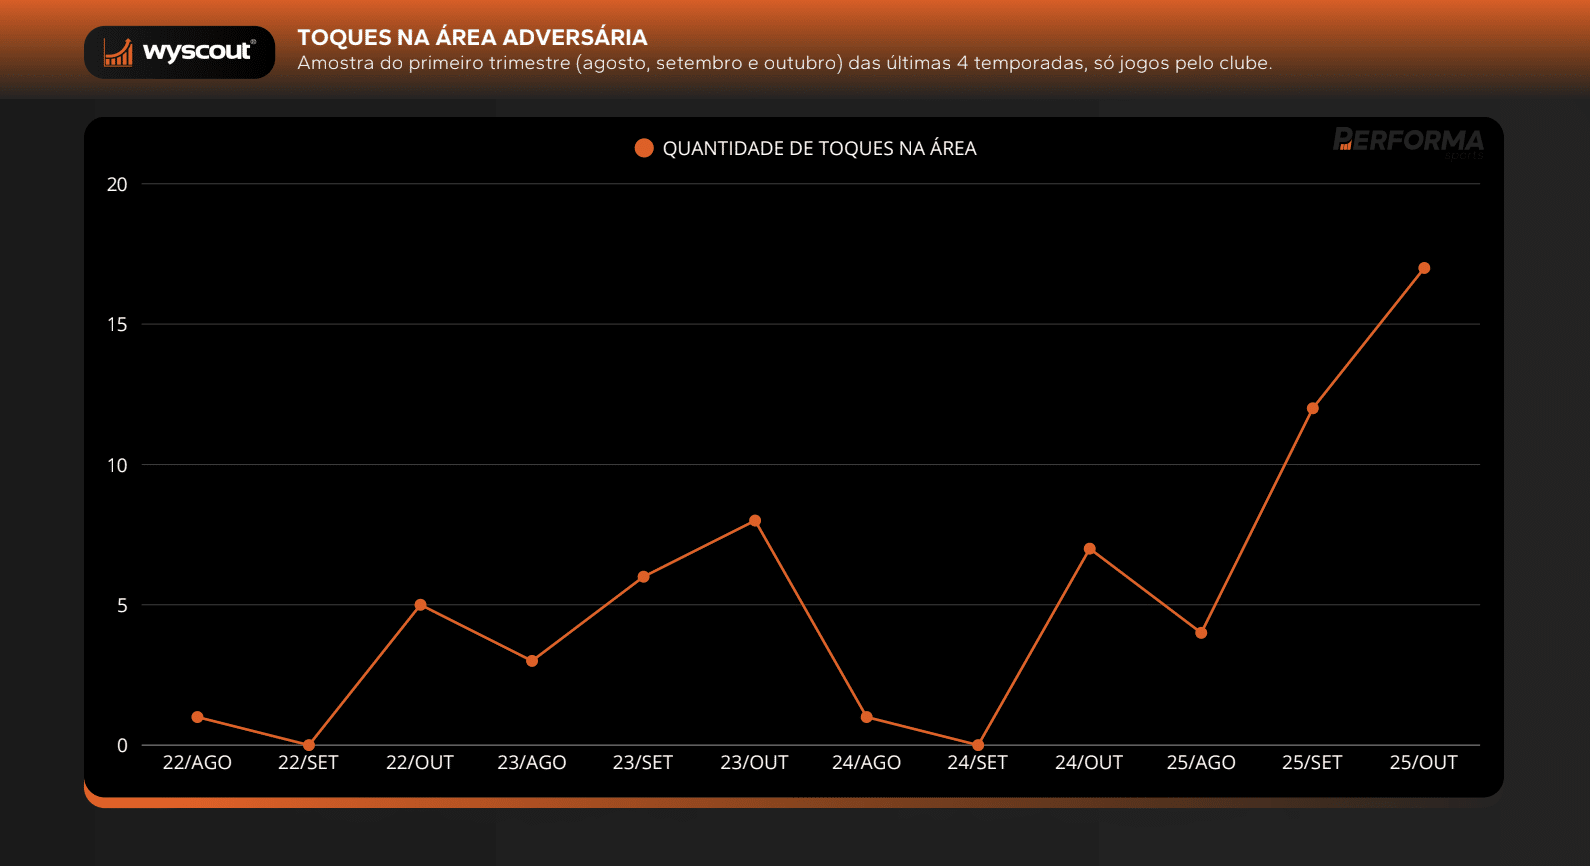Click the subtitle text starting with 'Amostra do primeiro trimestre'

click(784, 63)
